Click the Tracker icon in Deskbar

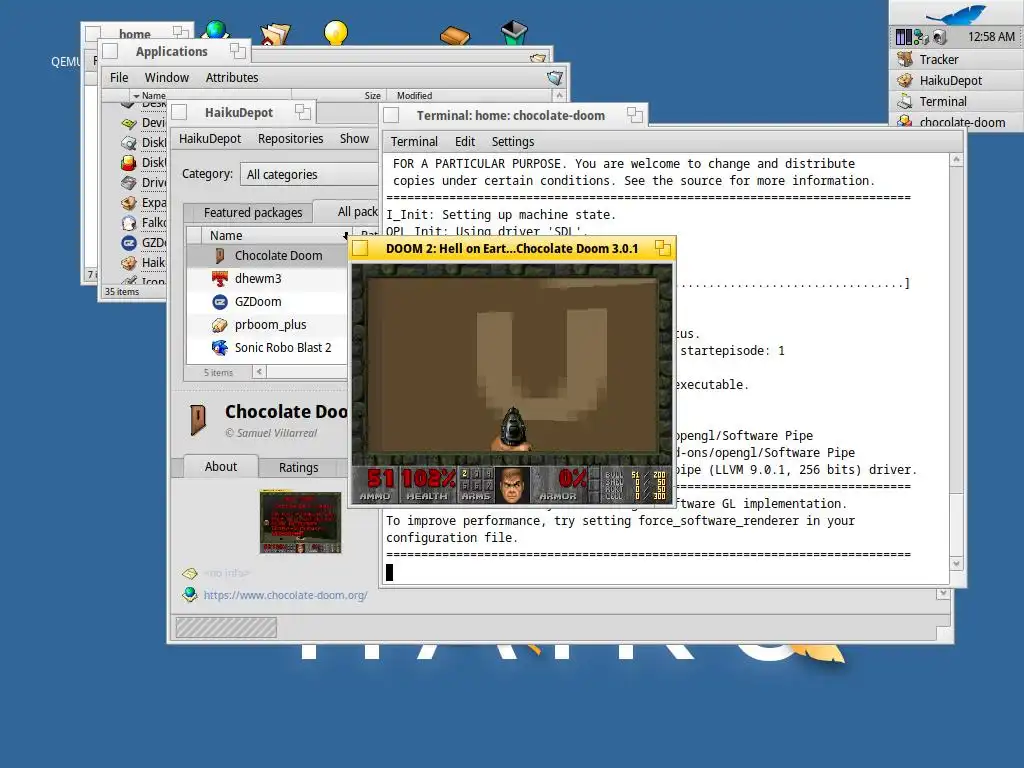[x=905, y=59]
